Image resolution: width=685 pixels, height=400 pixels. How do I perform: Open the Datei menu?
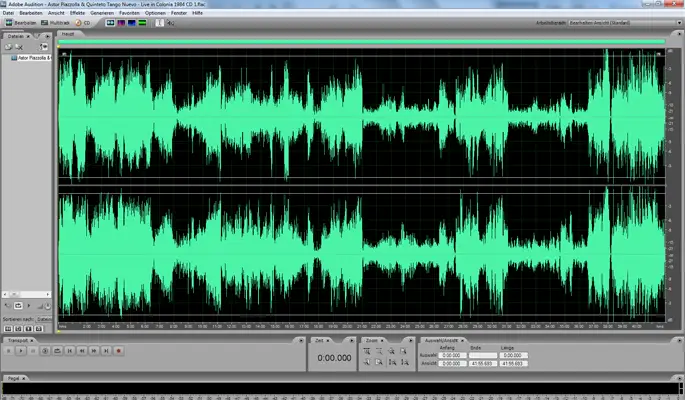[x=8, y=13]
